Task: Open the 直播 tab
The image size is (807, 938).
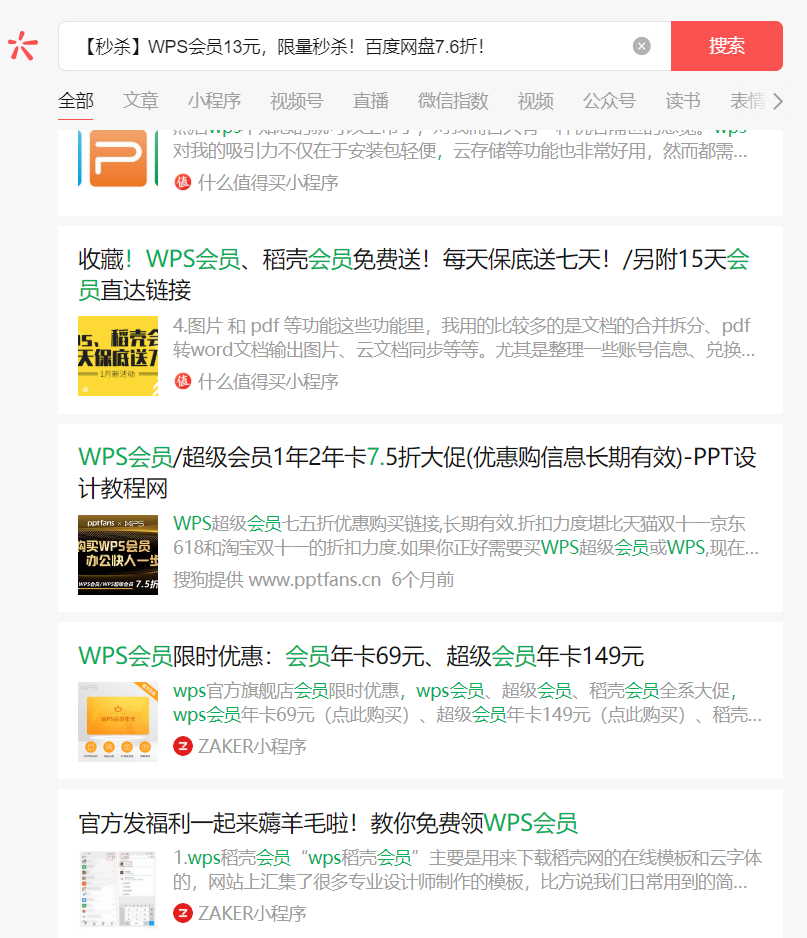Action: [370, 100]
